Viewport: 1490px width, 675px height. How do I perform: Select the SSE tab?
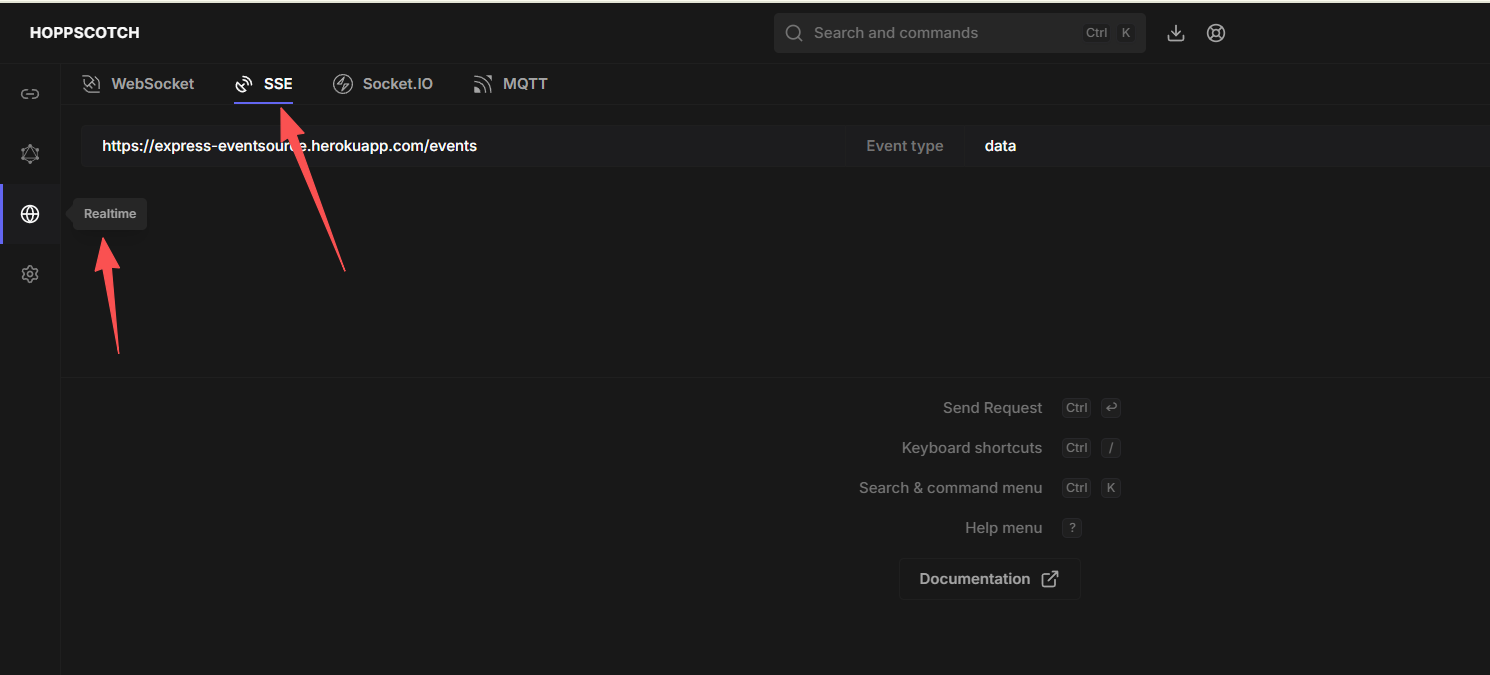click(x=264, y=84)
